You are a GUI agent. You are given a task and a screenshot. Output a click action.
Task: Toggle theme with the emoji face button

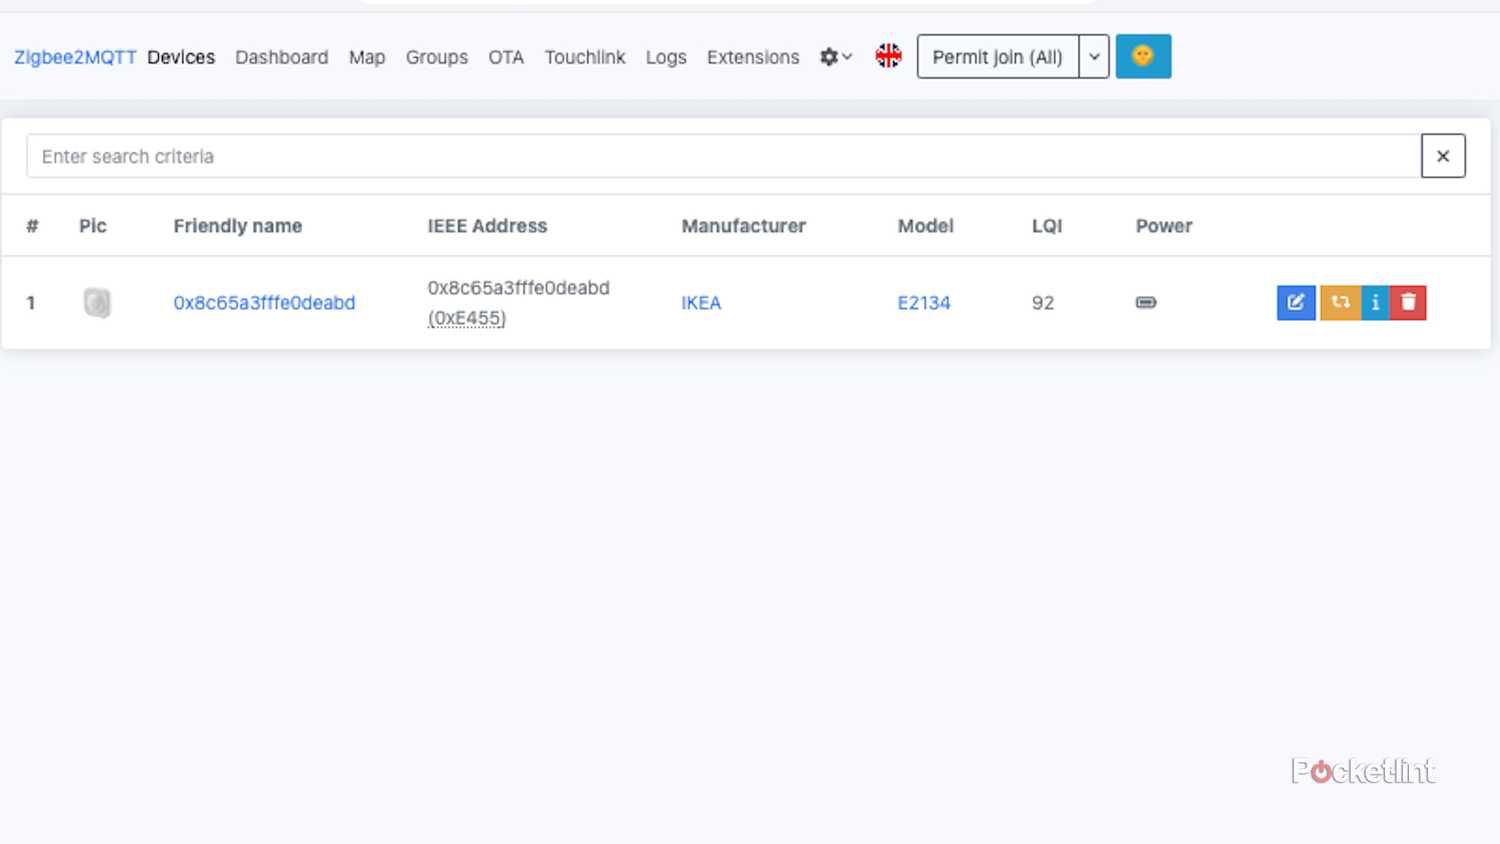(1143, 56)
